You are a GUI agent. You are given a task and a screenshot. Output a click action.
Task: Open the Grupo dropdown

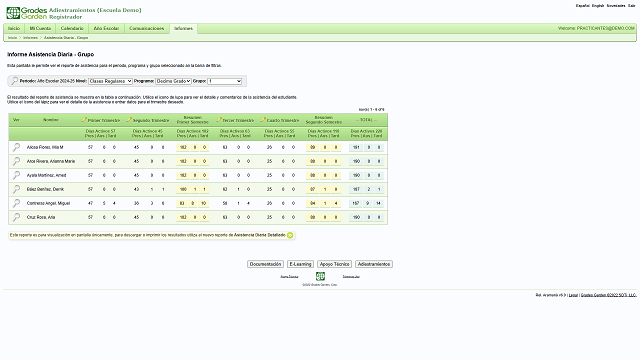pos(224,81)
